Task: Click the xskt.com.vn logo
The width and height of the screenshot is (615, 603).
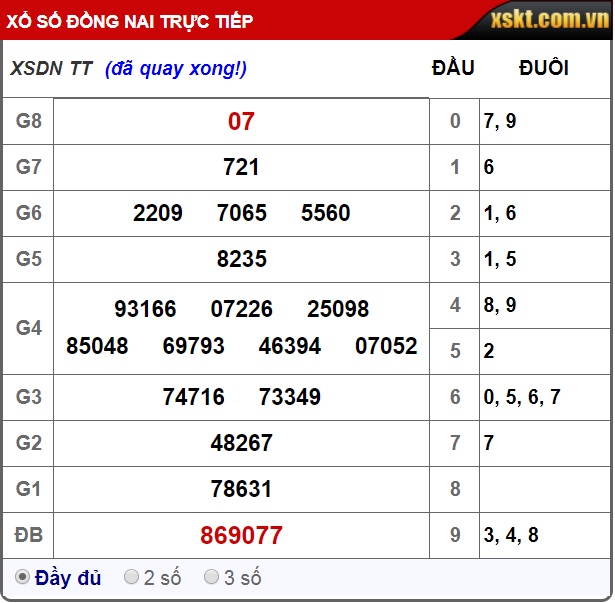Action: tap(548, 20)
